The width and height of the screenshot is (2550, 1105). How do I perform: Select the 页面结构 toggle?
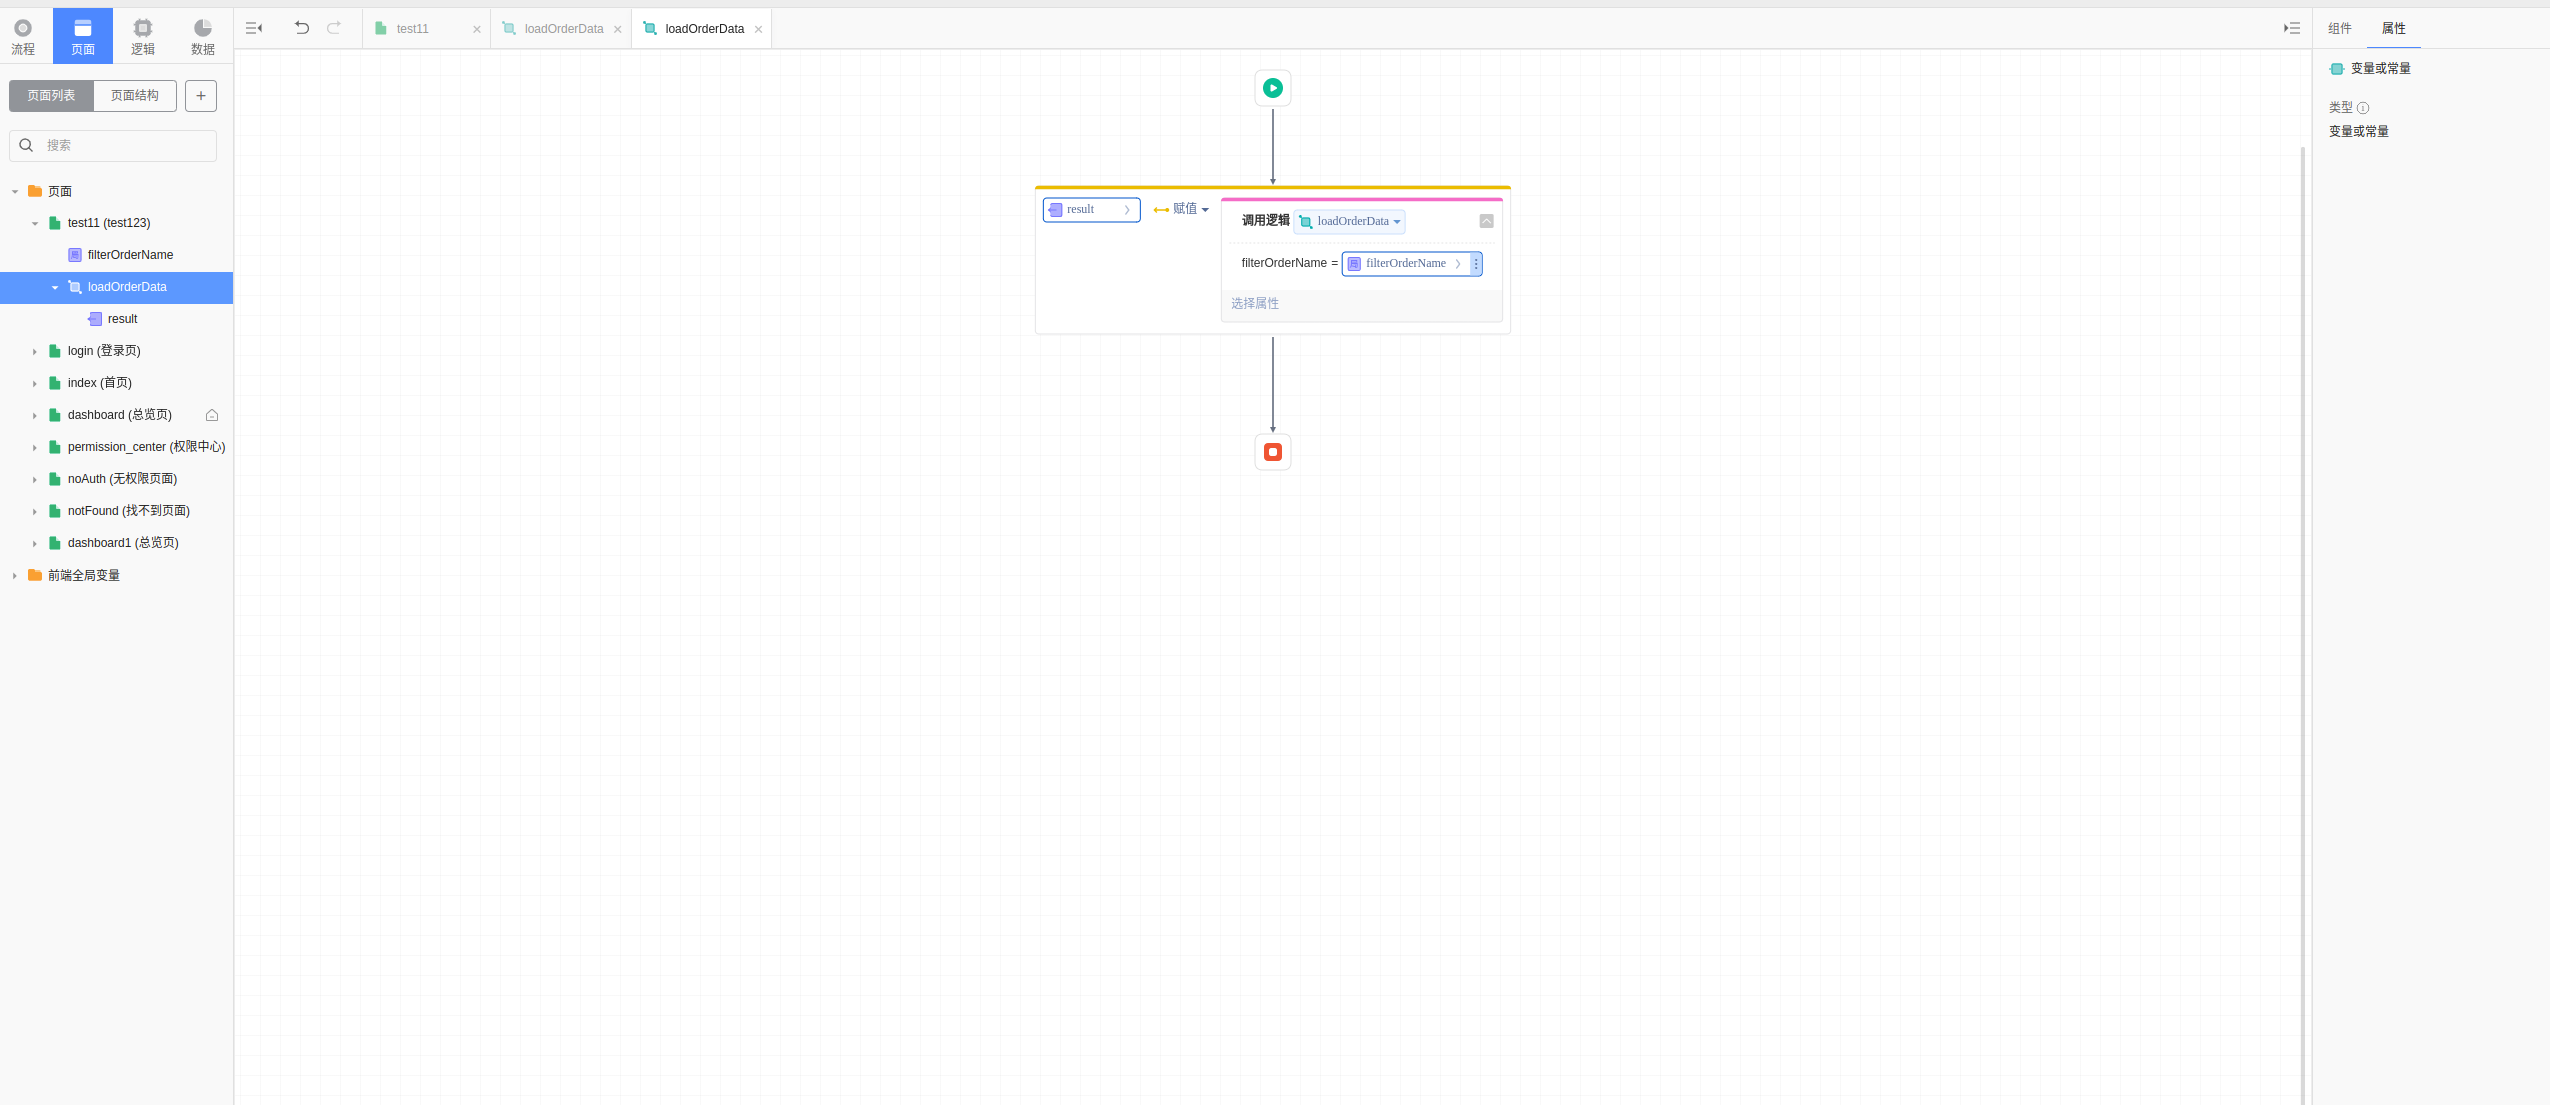point(135,96)
